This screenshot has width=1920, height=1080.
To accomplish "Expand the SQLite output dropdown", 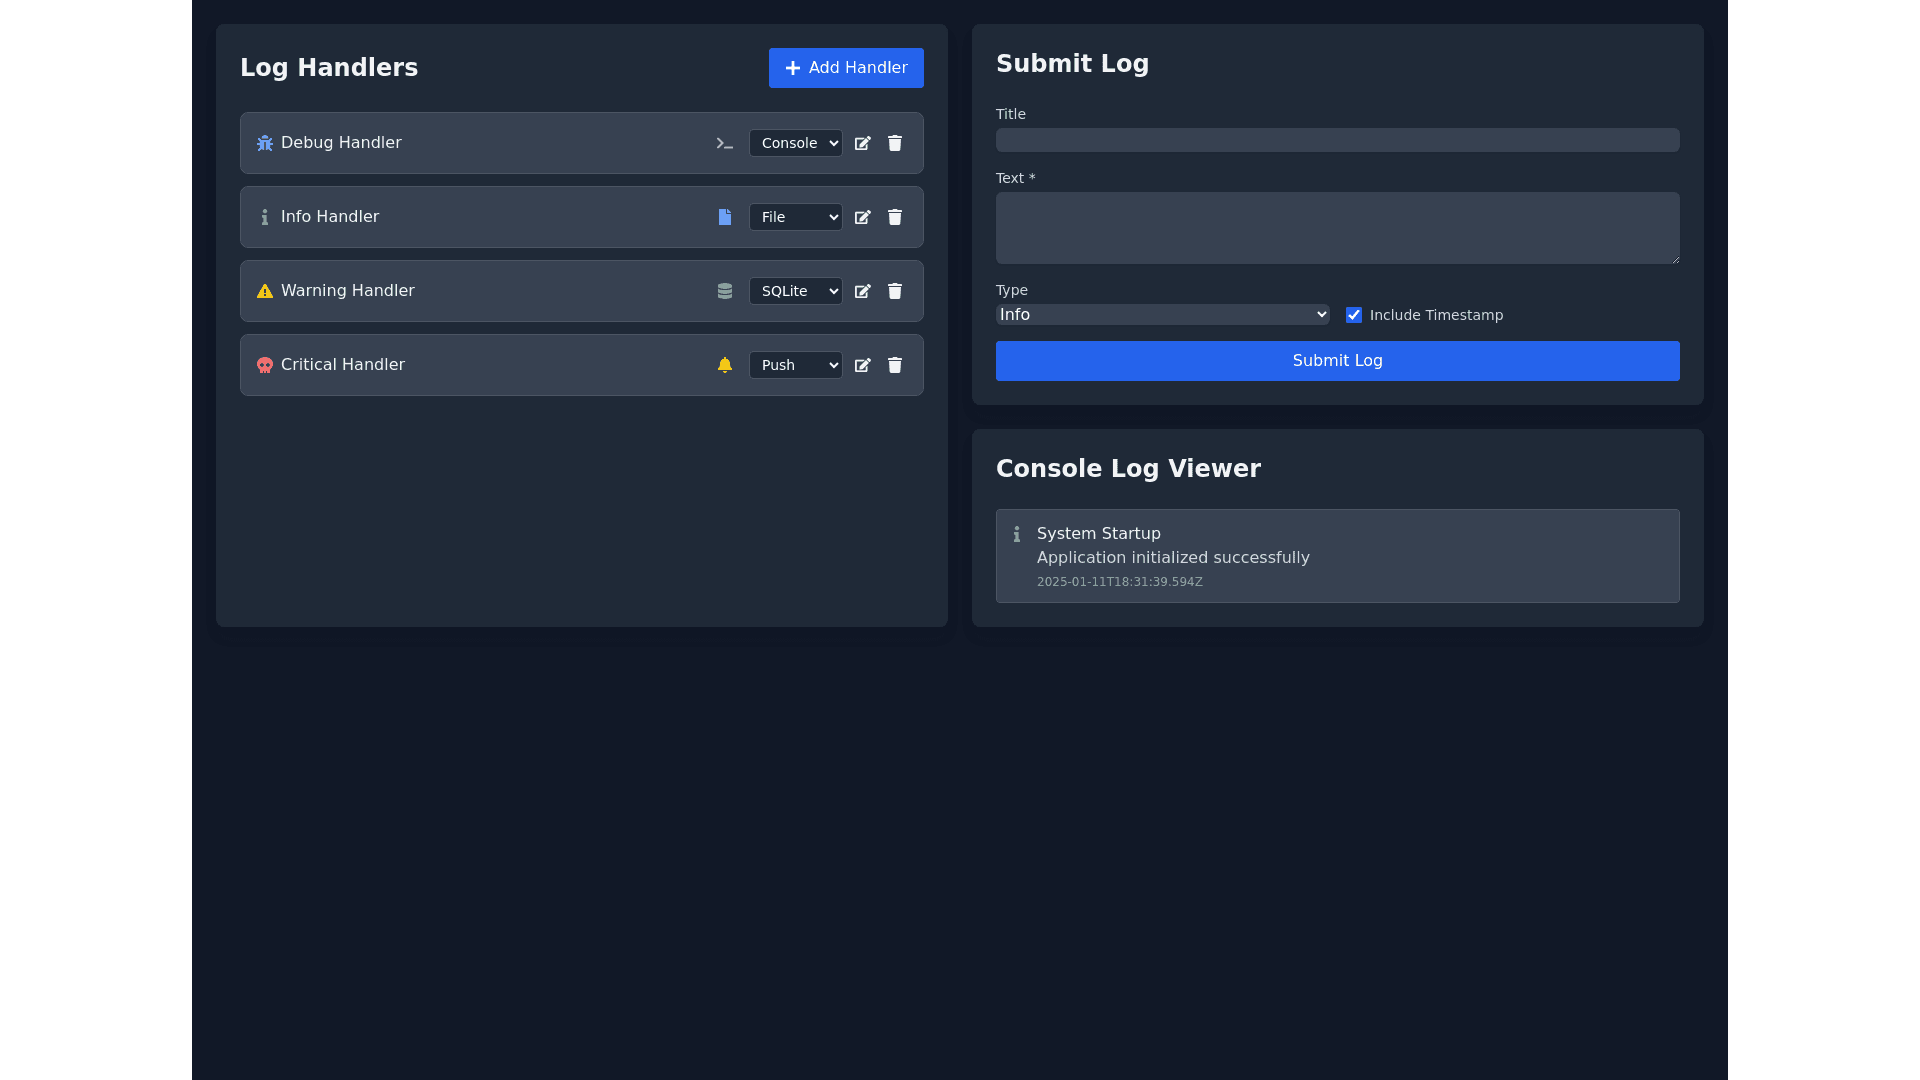I will click(796, 291).
